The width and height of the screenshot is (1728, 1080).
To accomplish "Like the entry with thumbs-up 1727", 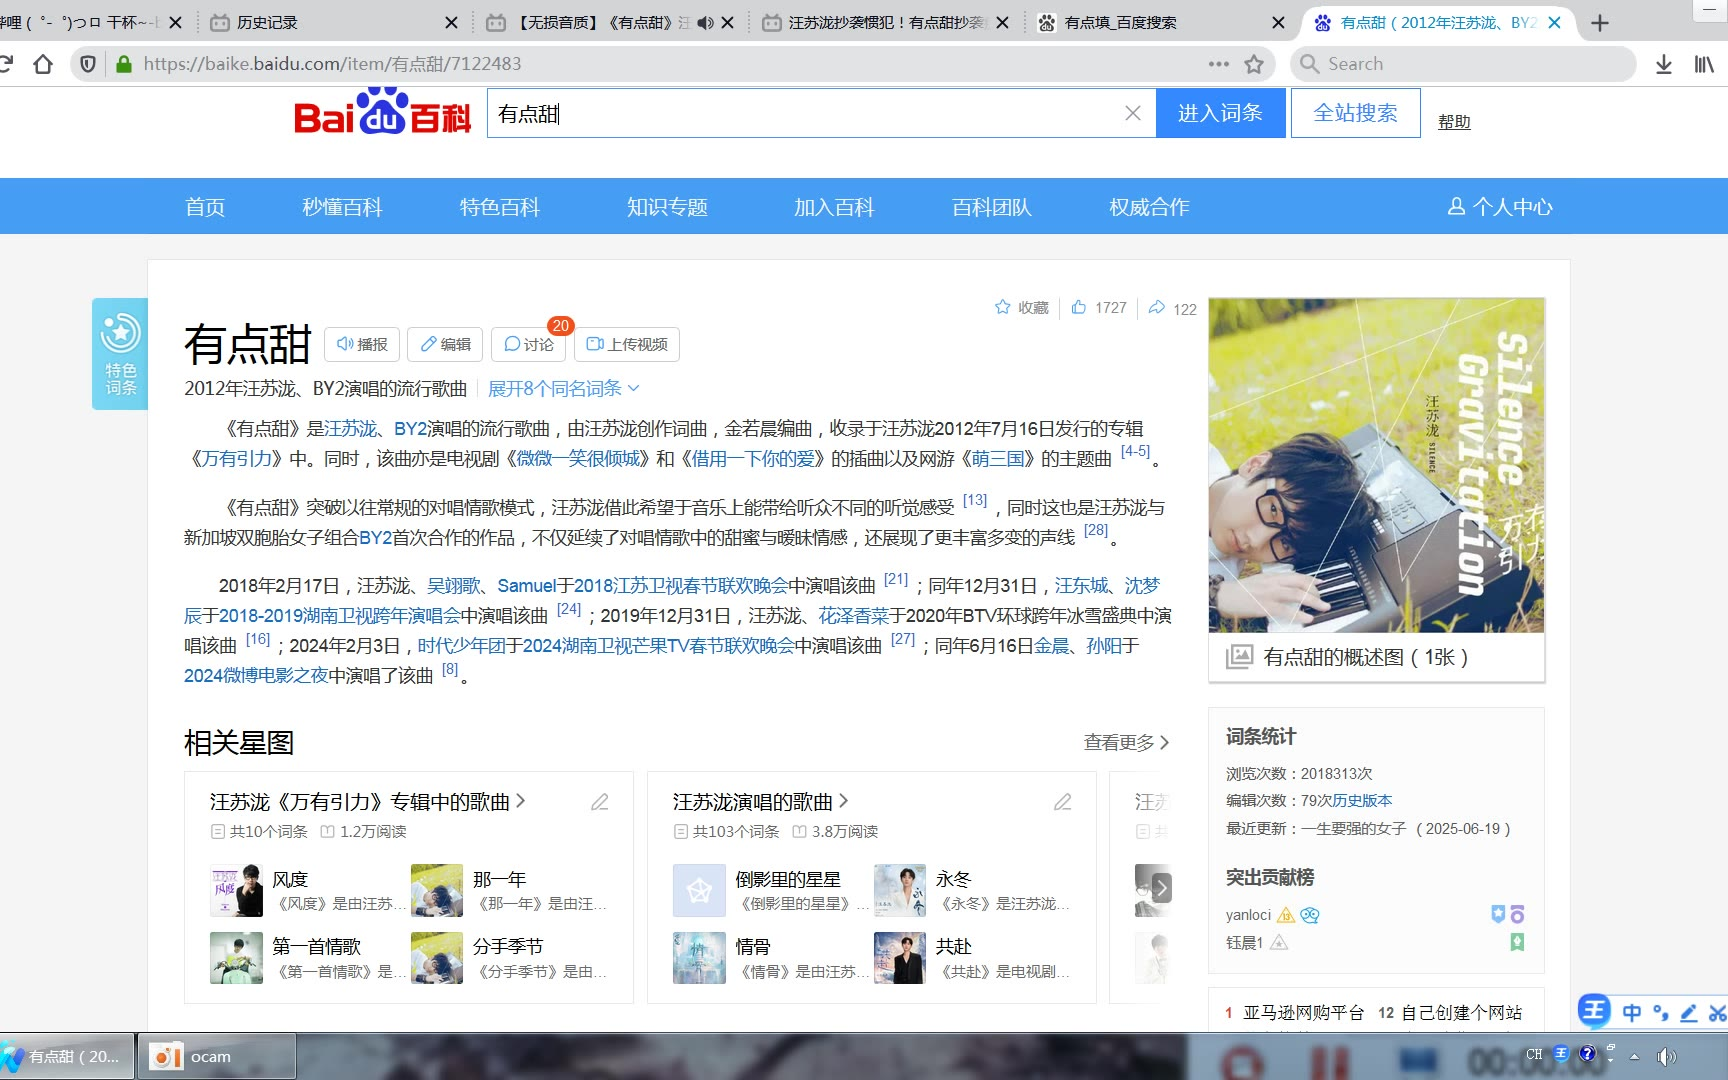I will 1078,307.
